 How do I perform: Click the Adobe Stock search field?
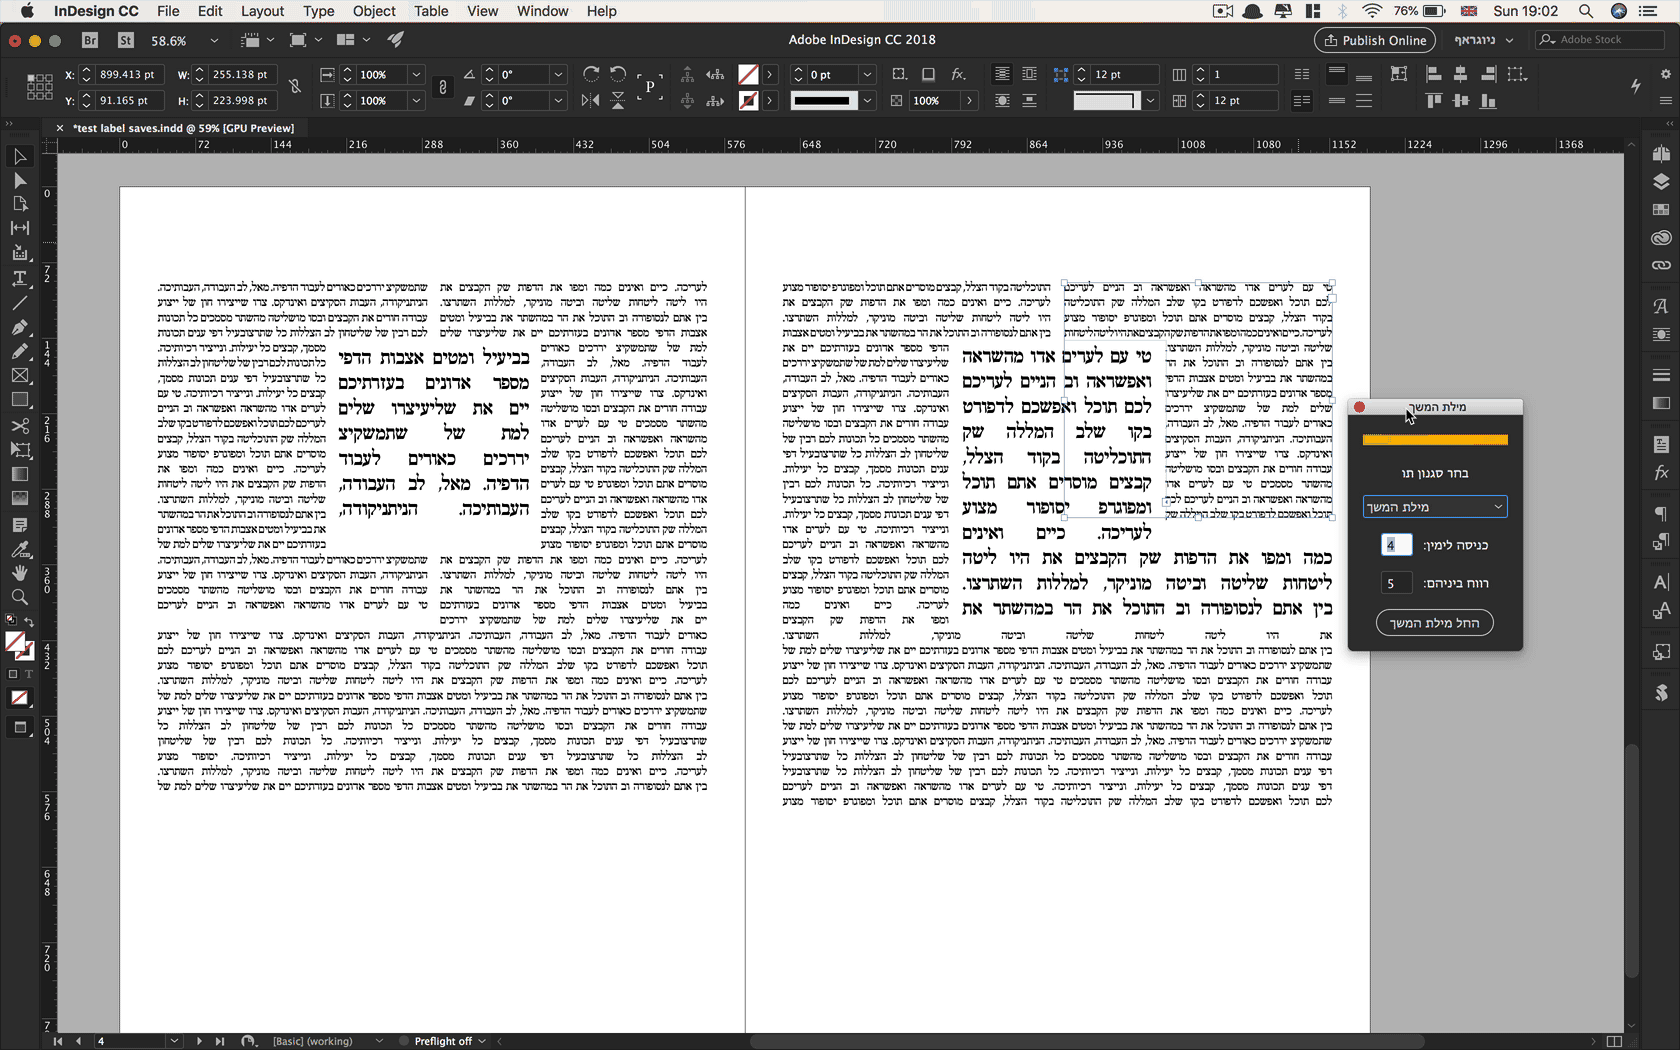coord(1600,40)
